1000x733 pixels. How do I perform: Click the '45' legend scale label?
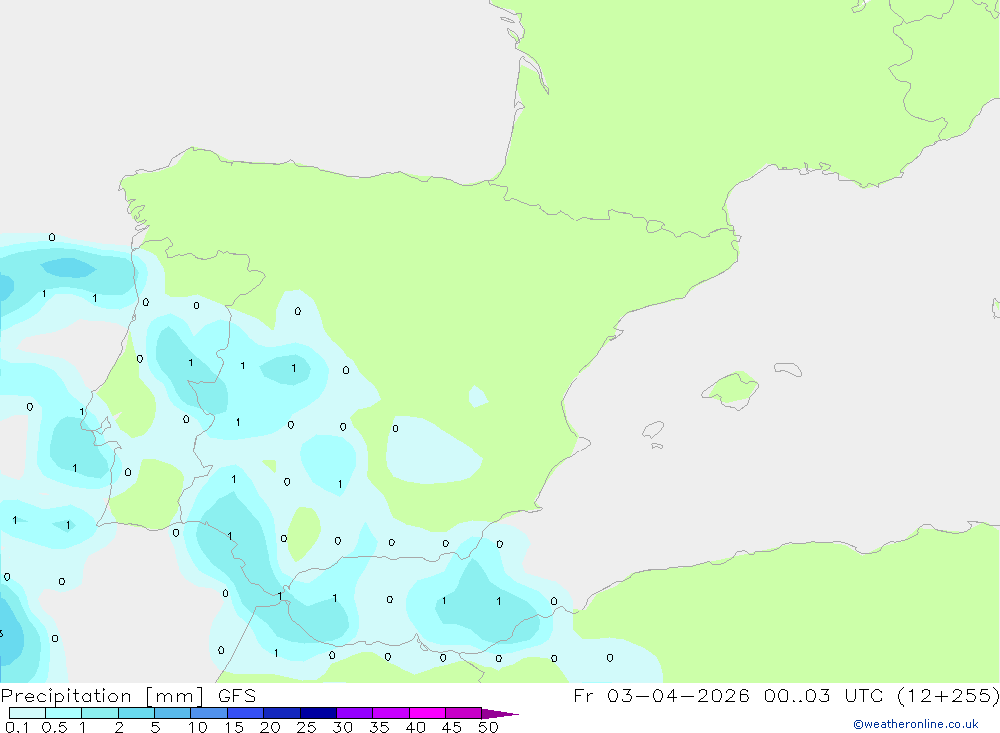452,727
